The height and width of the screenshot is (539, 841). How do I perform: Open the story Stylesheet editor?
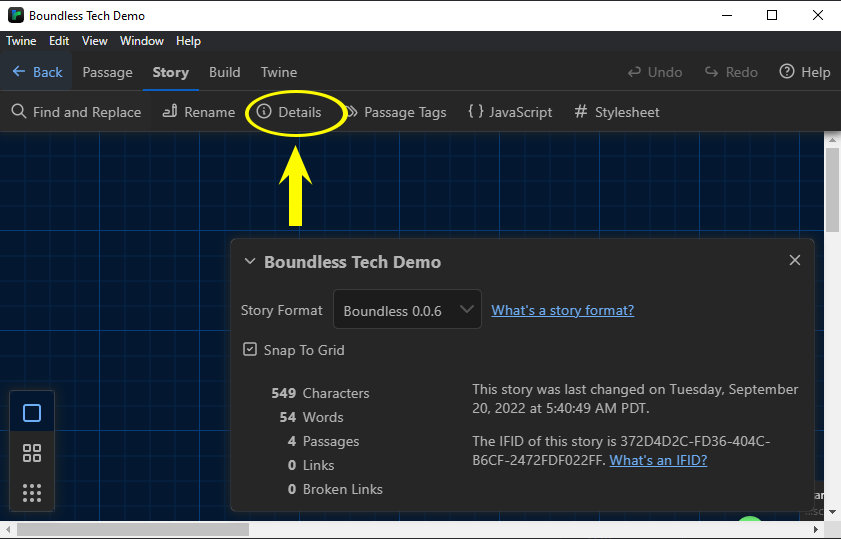(x=617, y=112)
